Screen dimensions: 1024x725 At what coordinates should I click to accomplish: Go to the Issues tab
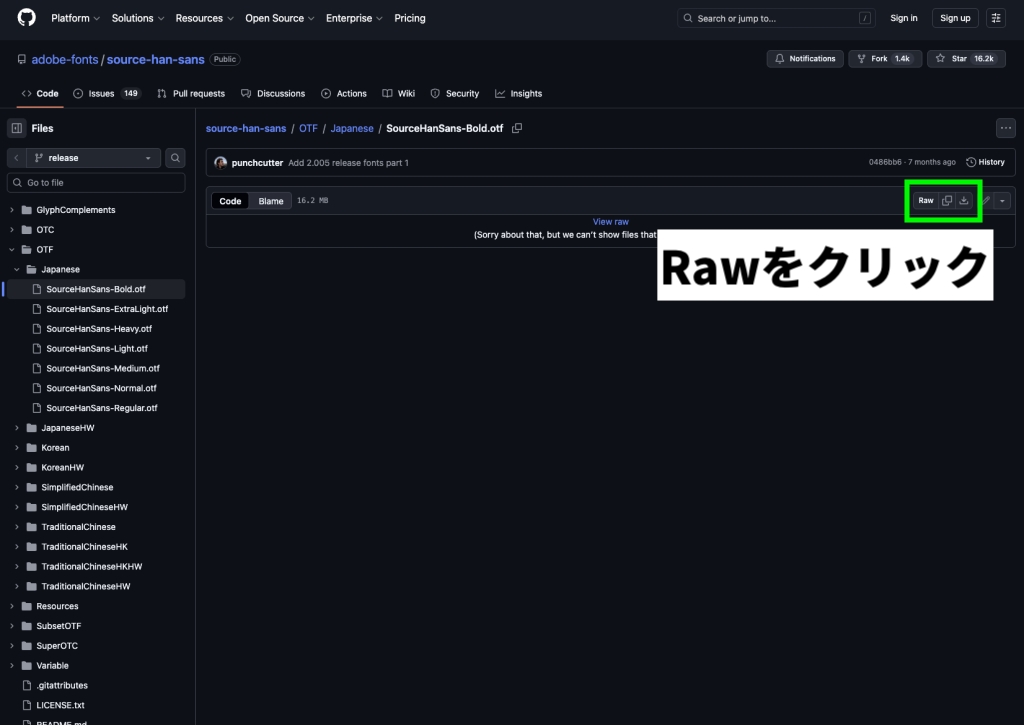(106, 93)
